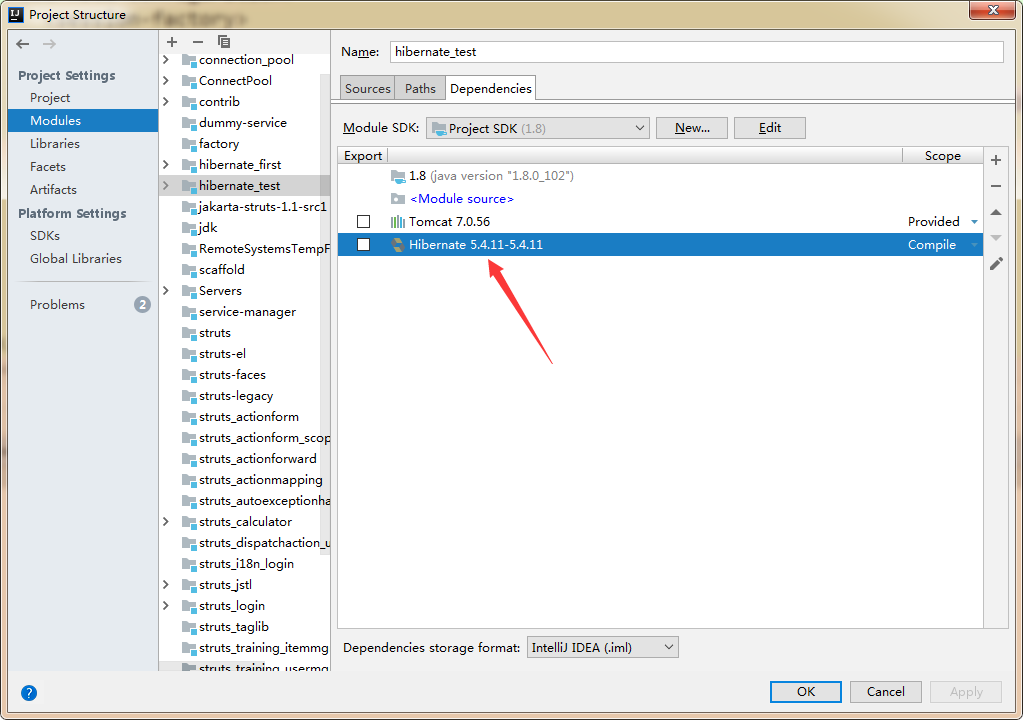Go back with the left arrow
The image size is (1023, 720).
click(23, 44)
